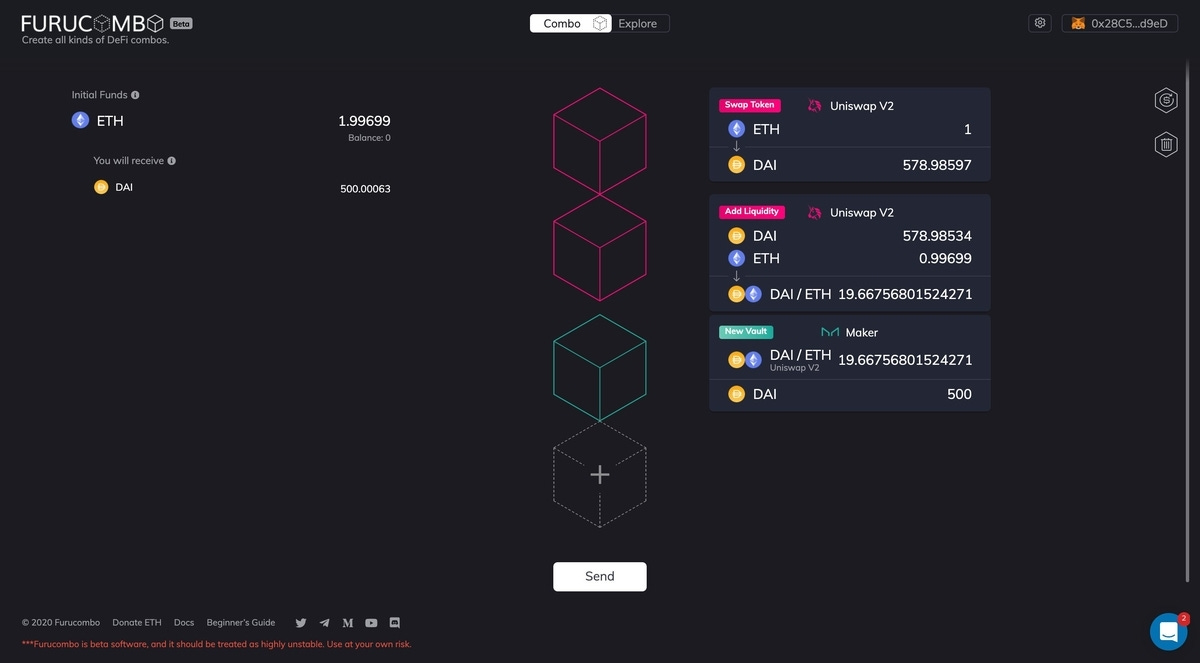1200x663 pixels.
Task: Click the cube icon between Combo and Explore
Action: pos(600,23)
